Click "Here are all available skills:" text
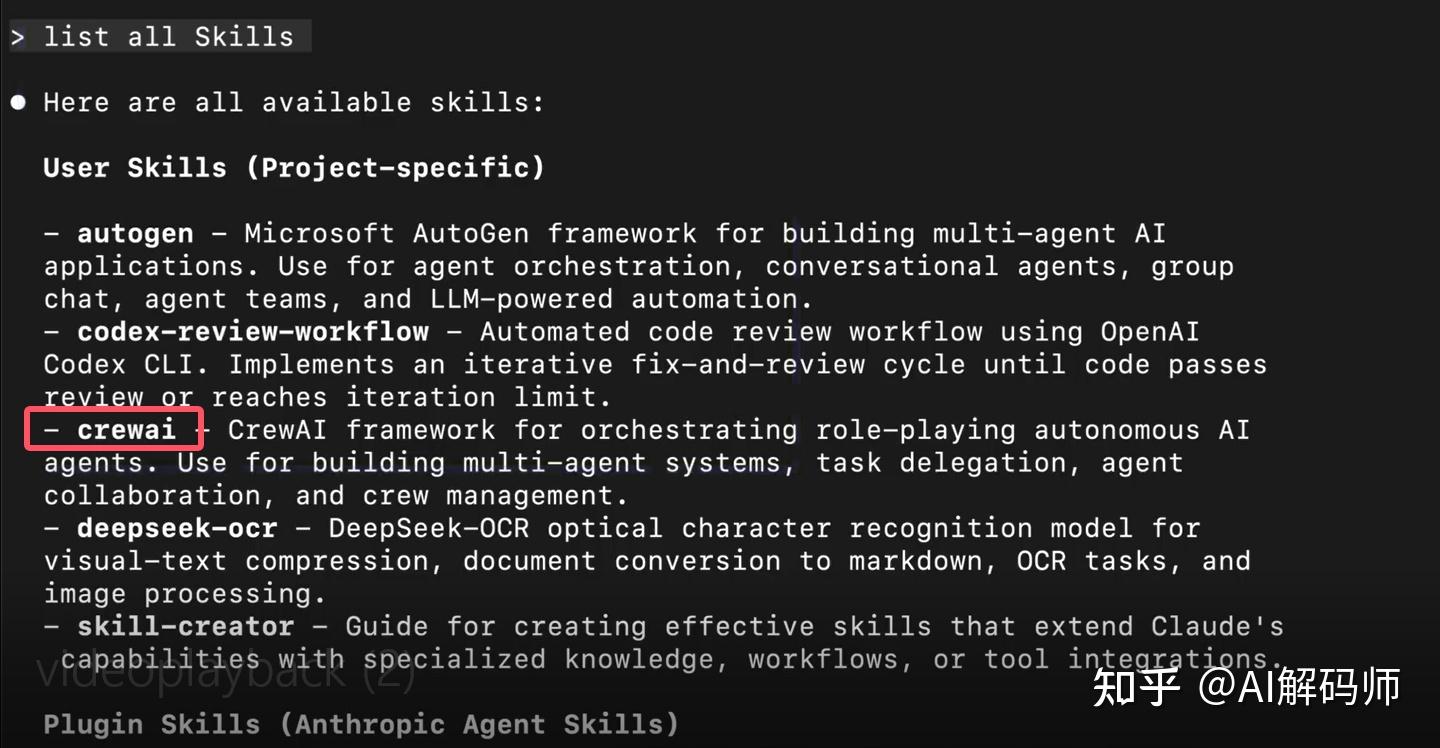The width and height of the screenshot is (1440, 748). (293, 102)
